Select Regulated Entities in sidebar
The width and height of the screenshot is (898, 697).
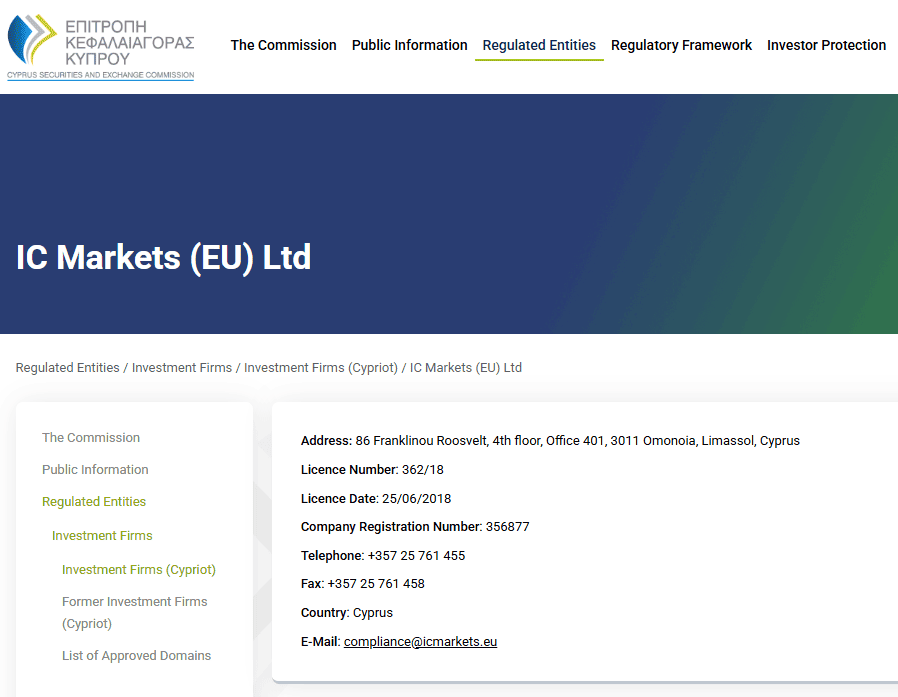click(94, 502)
